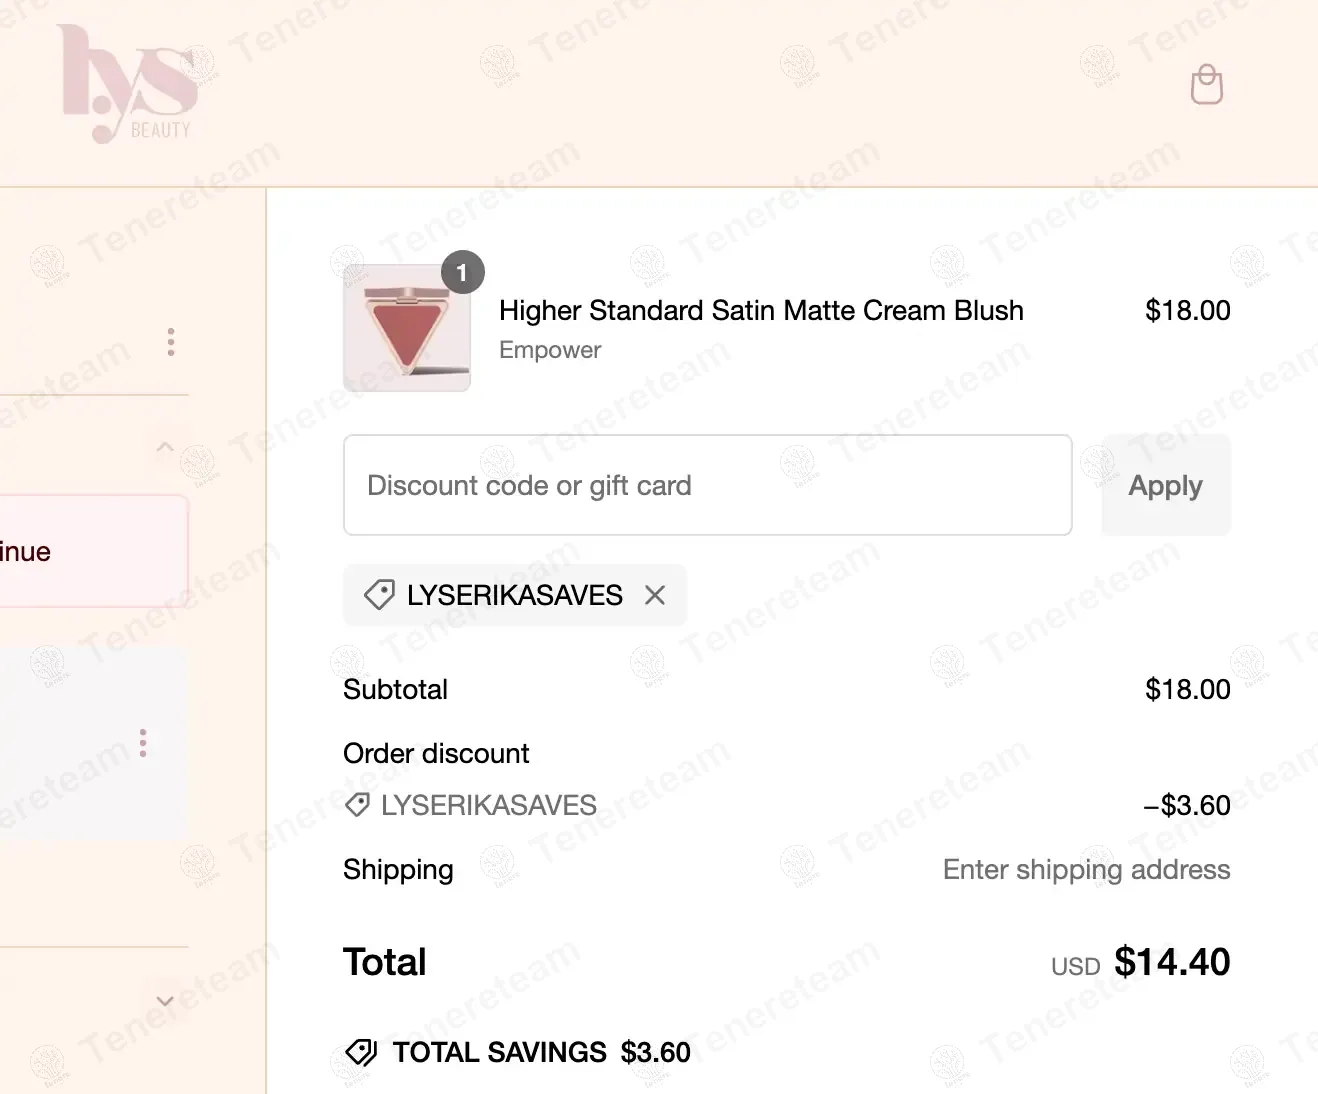The image size is (1318, 1094).
Task: Click the quantity badge showing 1
Action: (x=462, y=272)
